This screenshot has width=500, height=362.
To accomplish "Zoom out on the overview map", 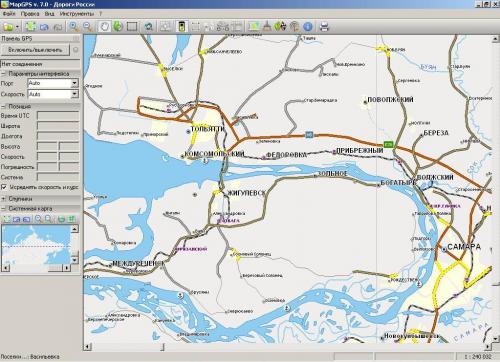I will tap(49, 219).
